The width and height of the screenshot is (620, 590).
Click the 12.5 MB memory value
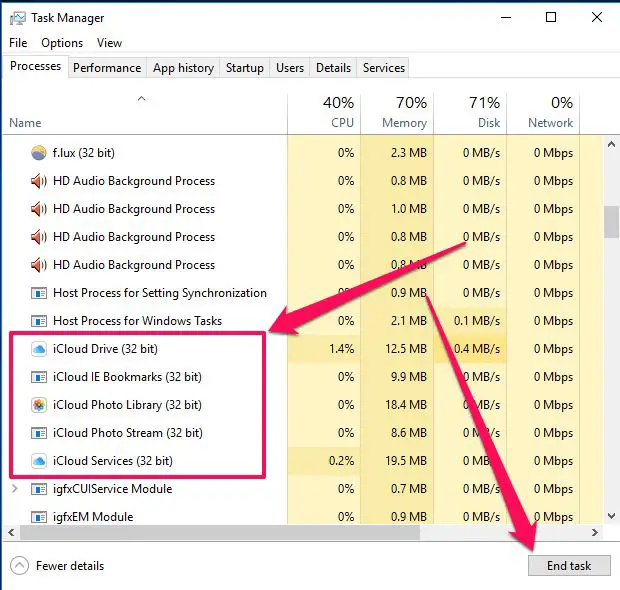pyautogui.click(x=406, y=349)
